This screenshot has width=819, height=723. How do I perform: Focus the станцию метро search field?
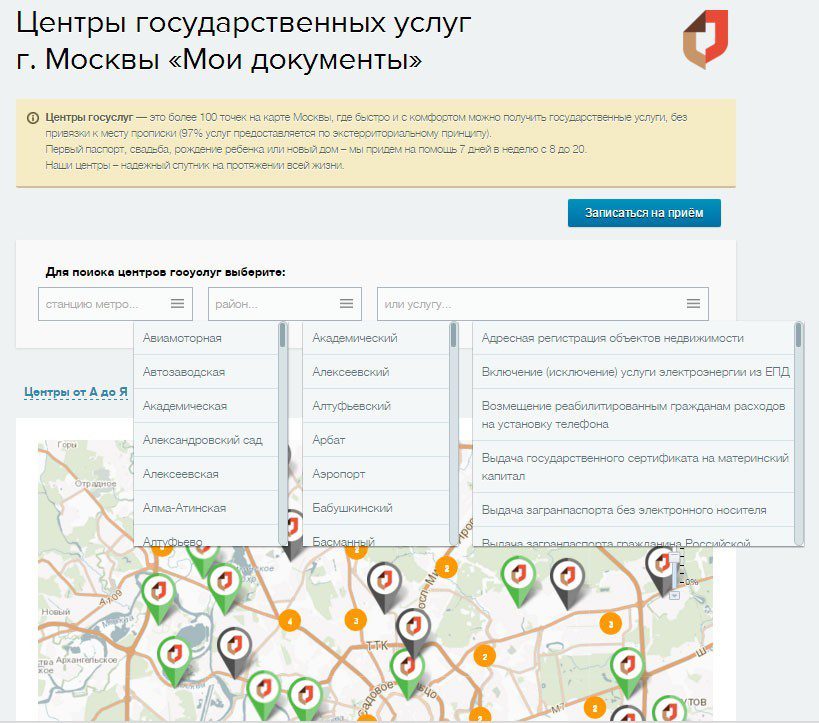tap(115, 304)
